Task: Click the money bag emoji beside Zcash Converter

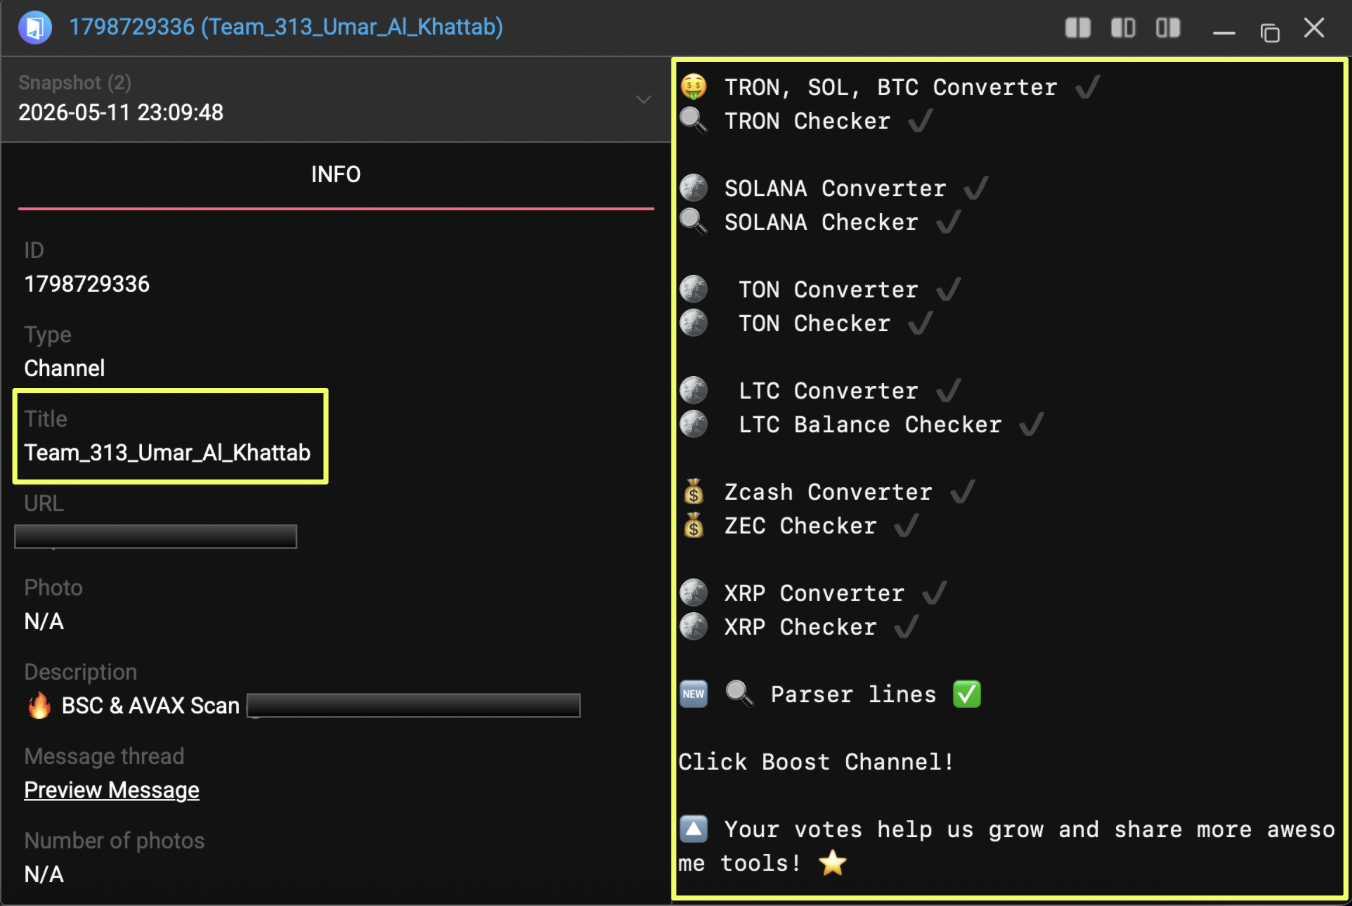Action: click(693, 492)
